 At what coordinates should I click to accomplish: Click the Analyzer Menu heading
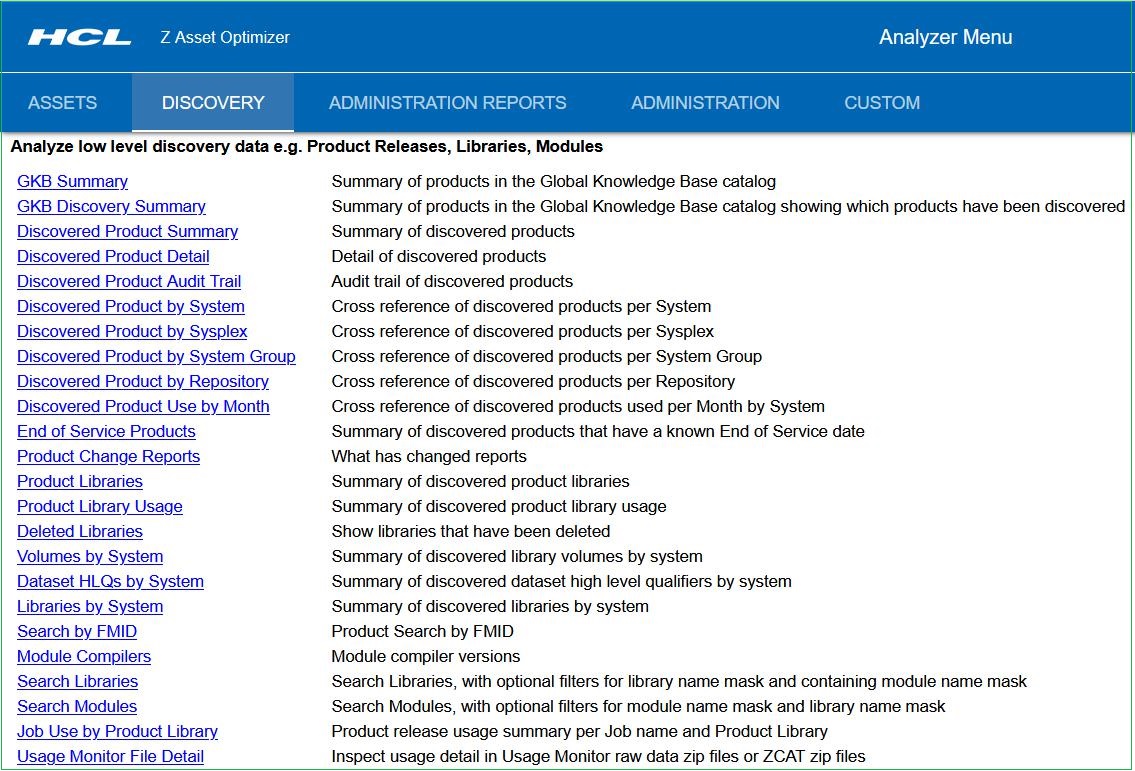coord(945,37)
